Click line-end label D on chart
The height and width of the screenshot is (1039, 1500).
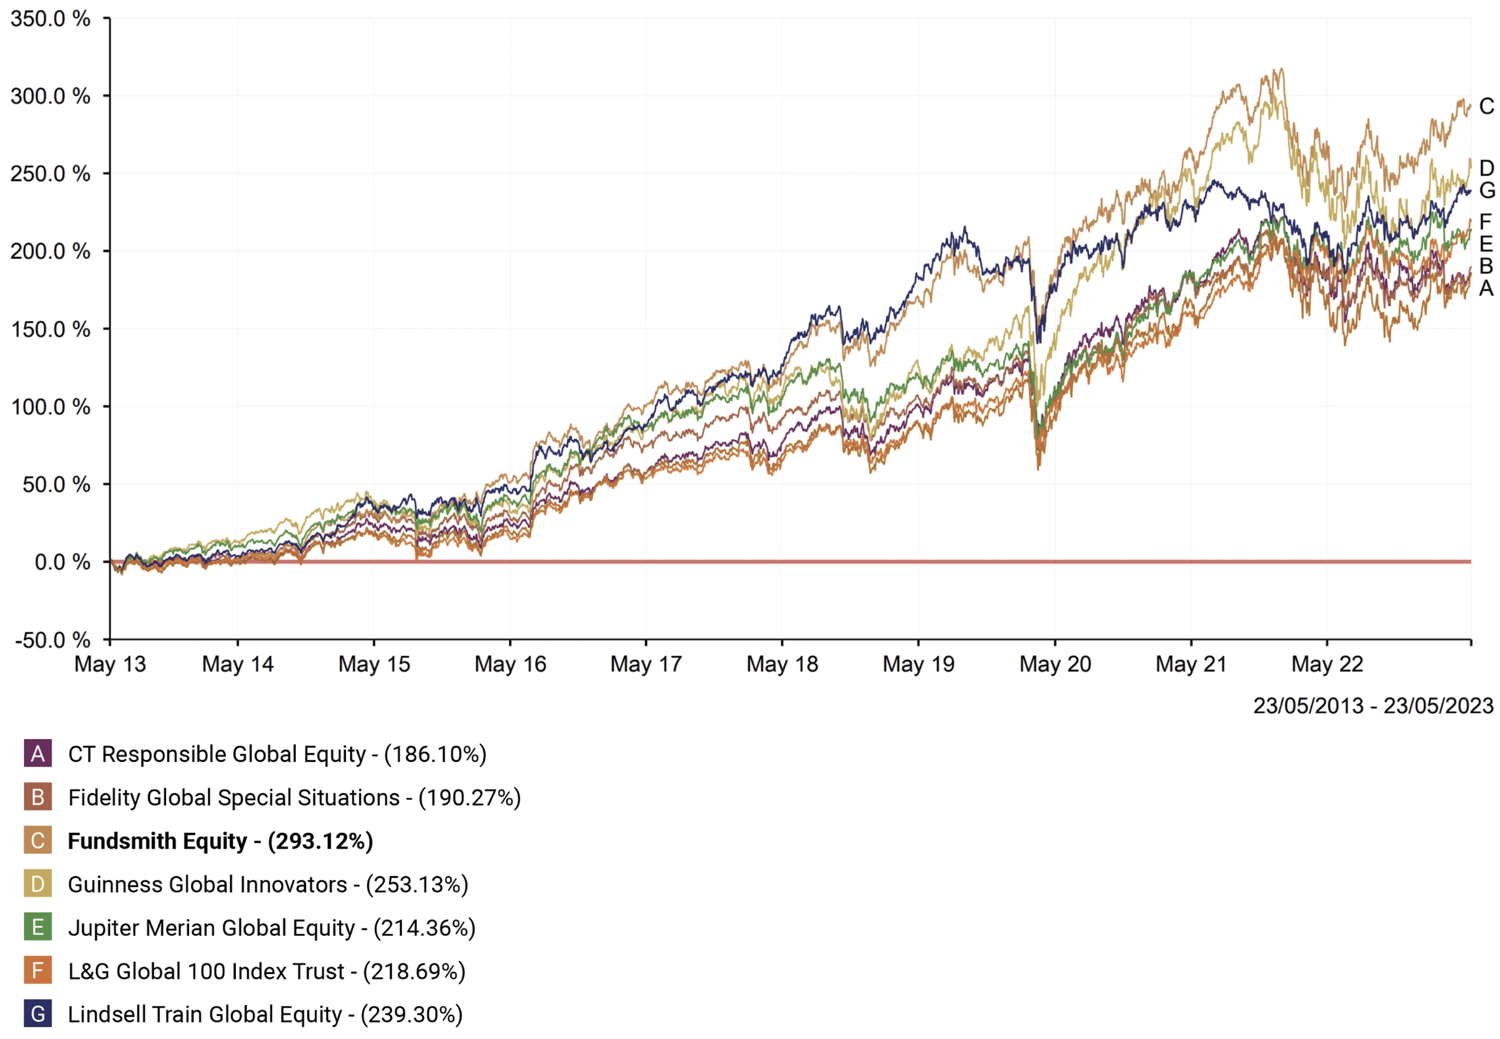[x=1486, y=168]
